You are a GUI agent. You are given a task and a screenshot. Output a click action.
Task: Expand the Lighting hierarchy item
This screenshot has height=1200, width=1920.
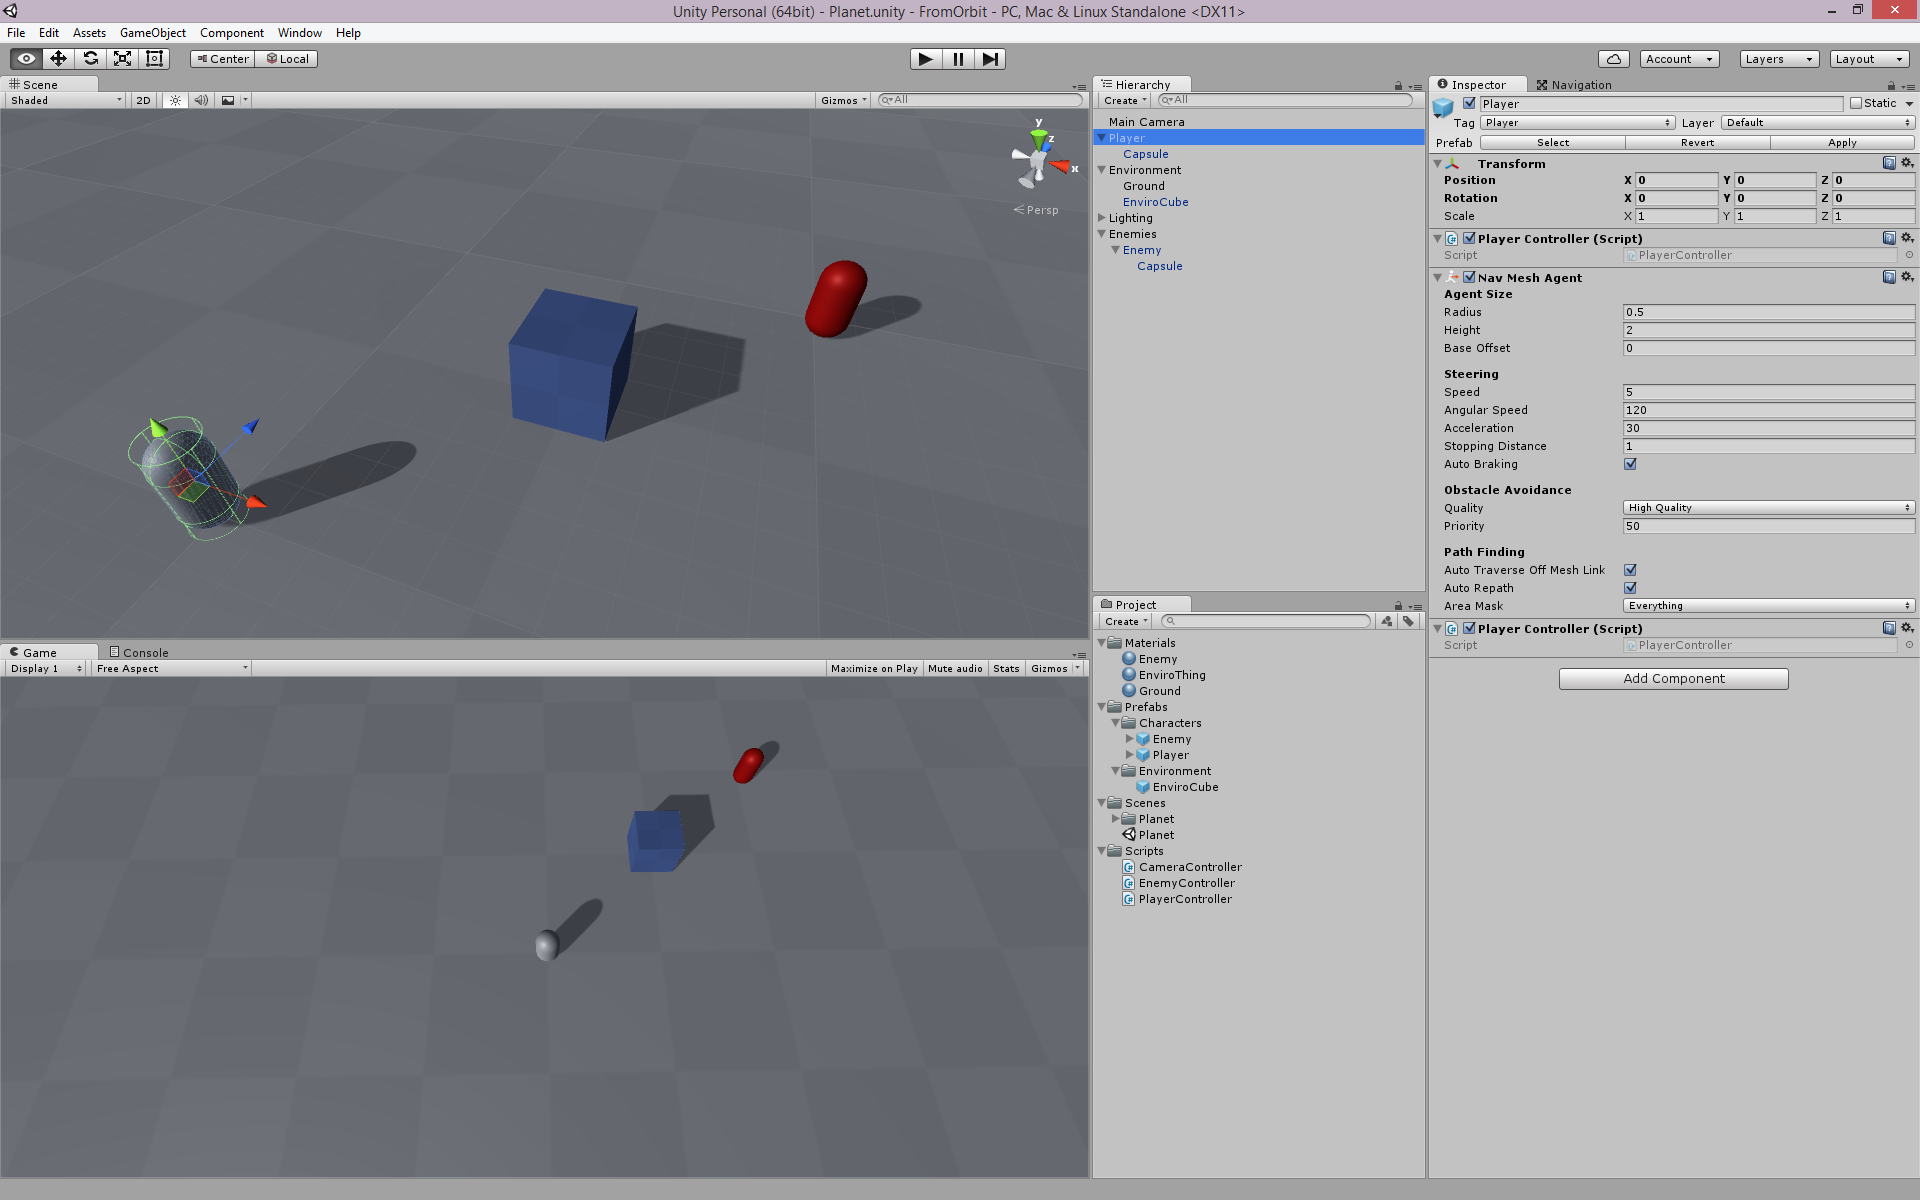click(x=1102, y=218)
